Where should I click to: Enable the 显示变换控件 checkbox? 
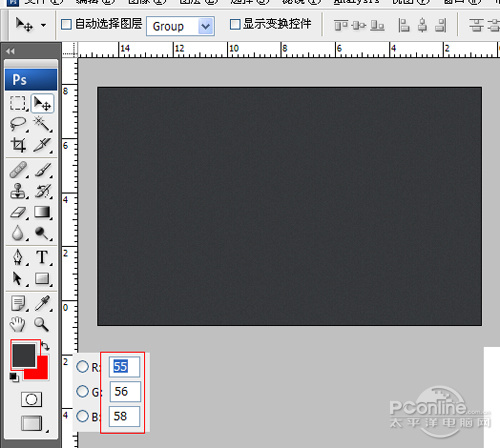(x=235, y=24)
